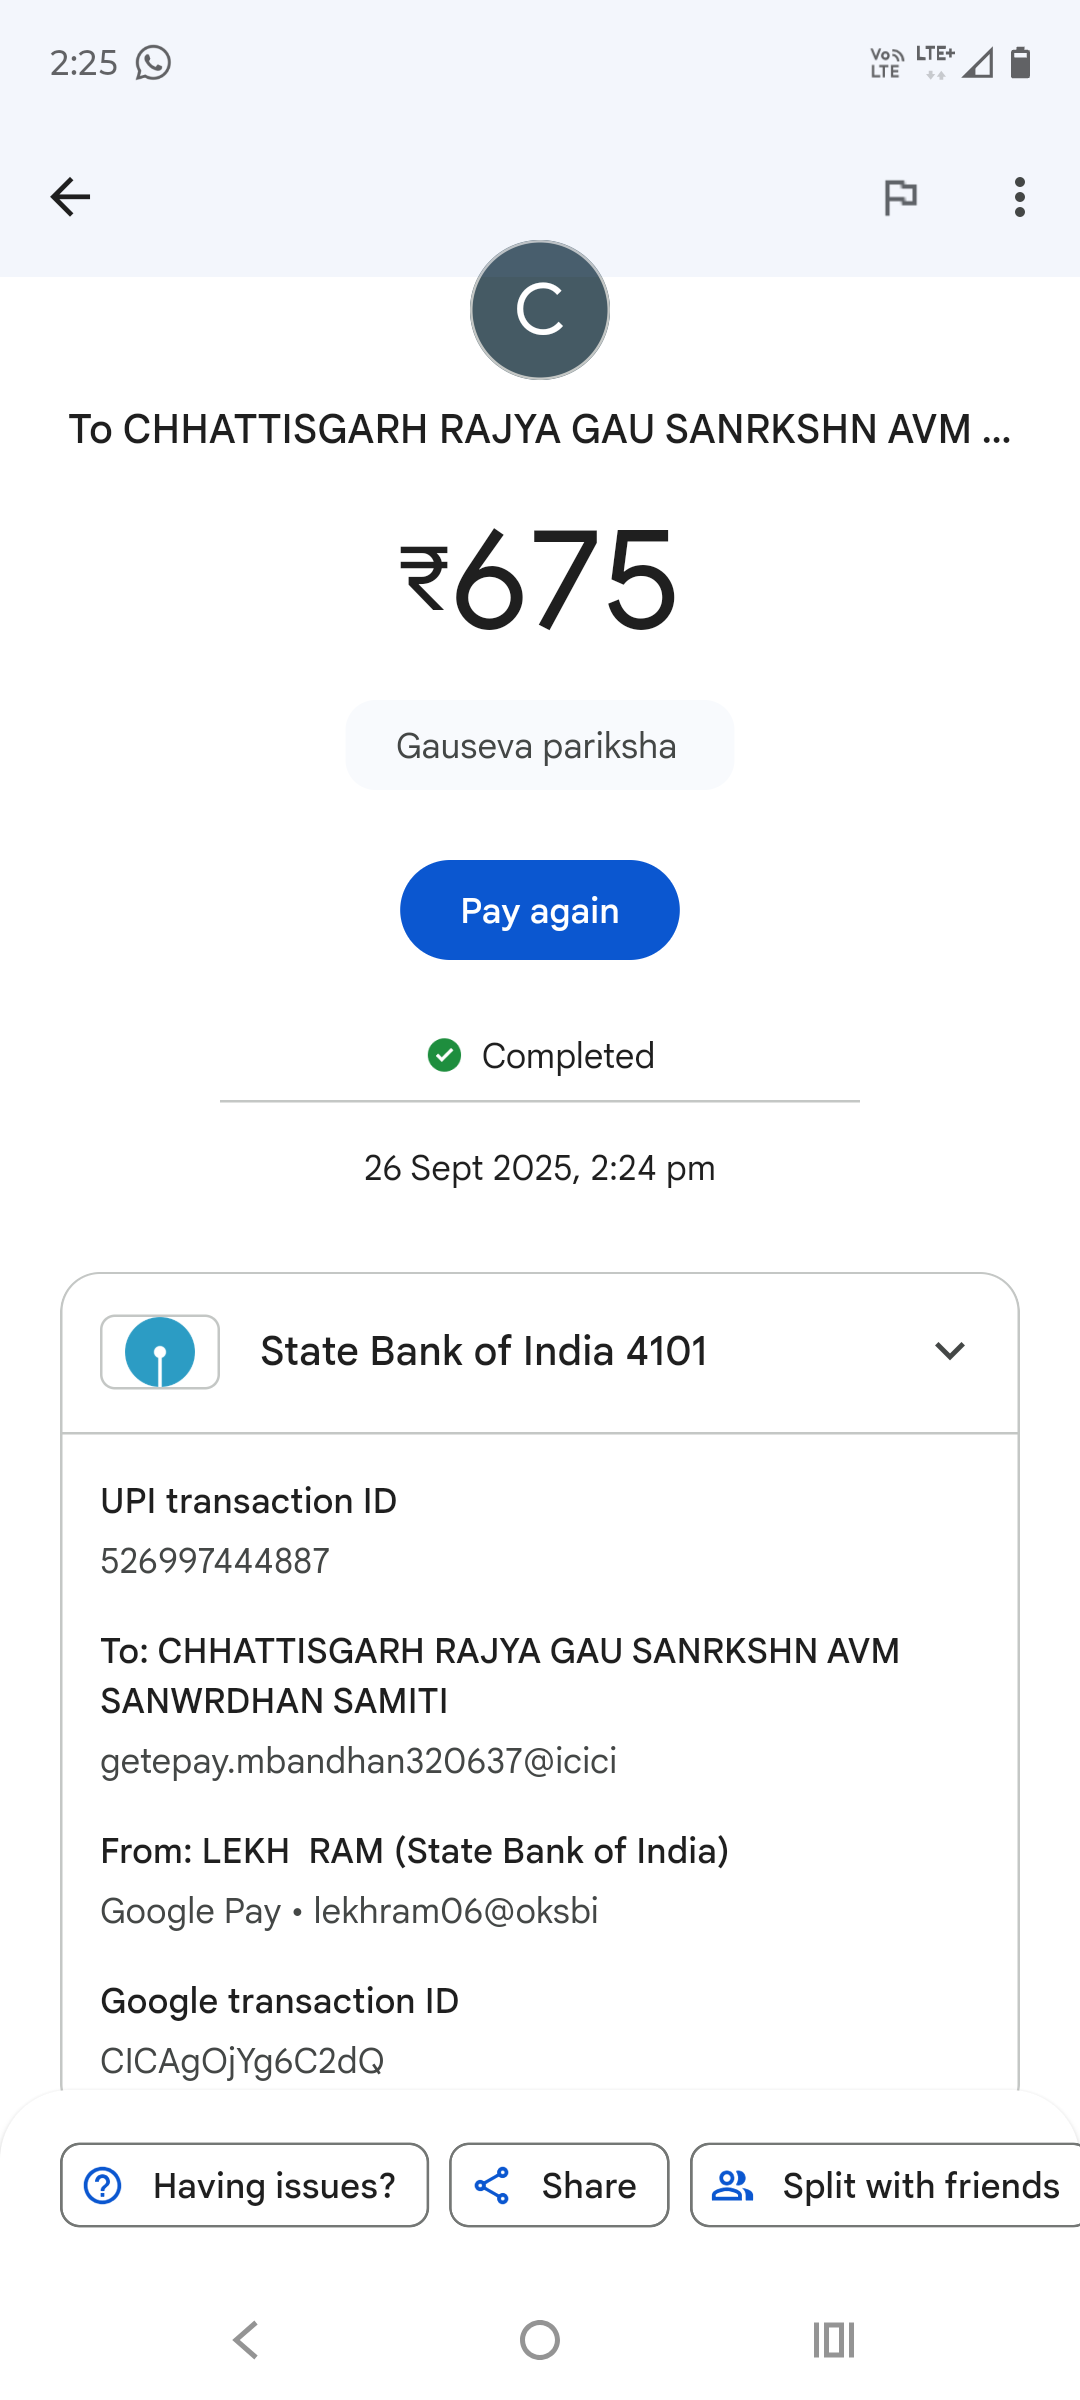The image size is (1080, 2400).
Task: Tap the Having issues? button
Action: click(244, 2185)
